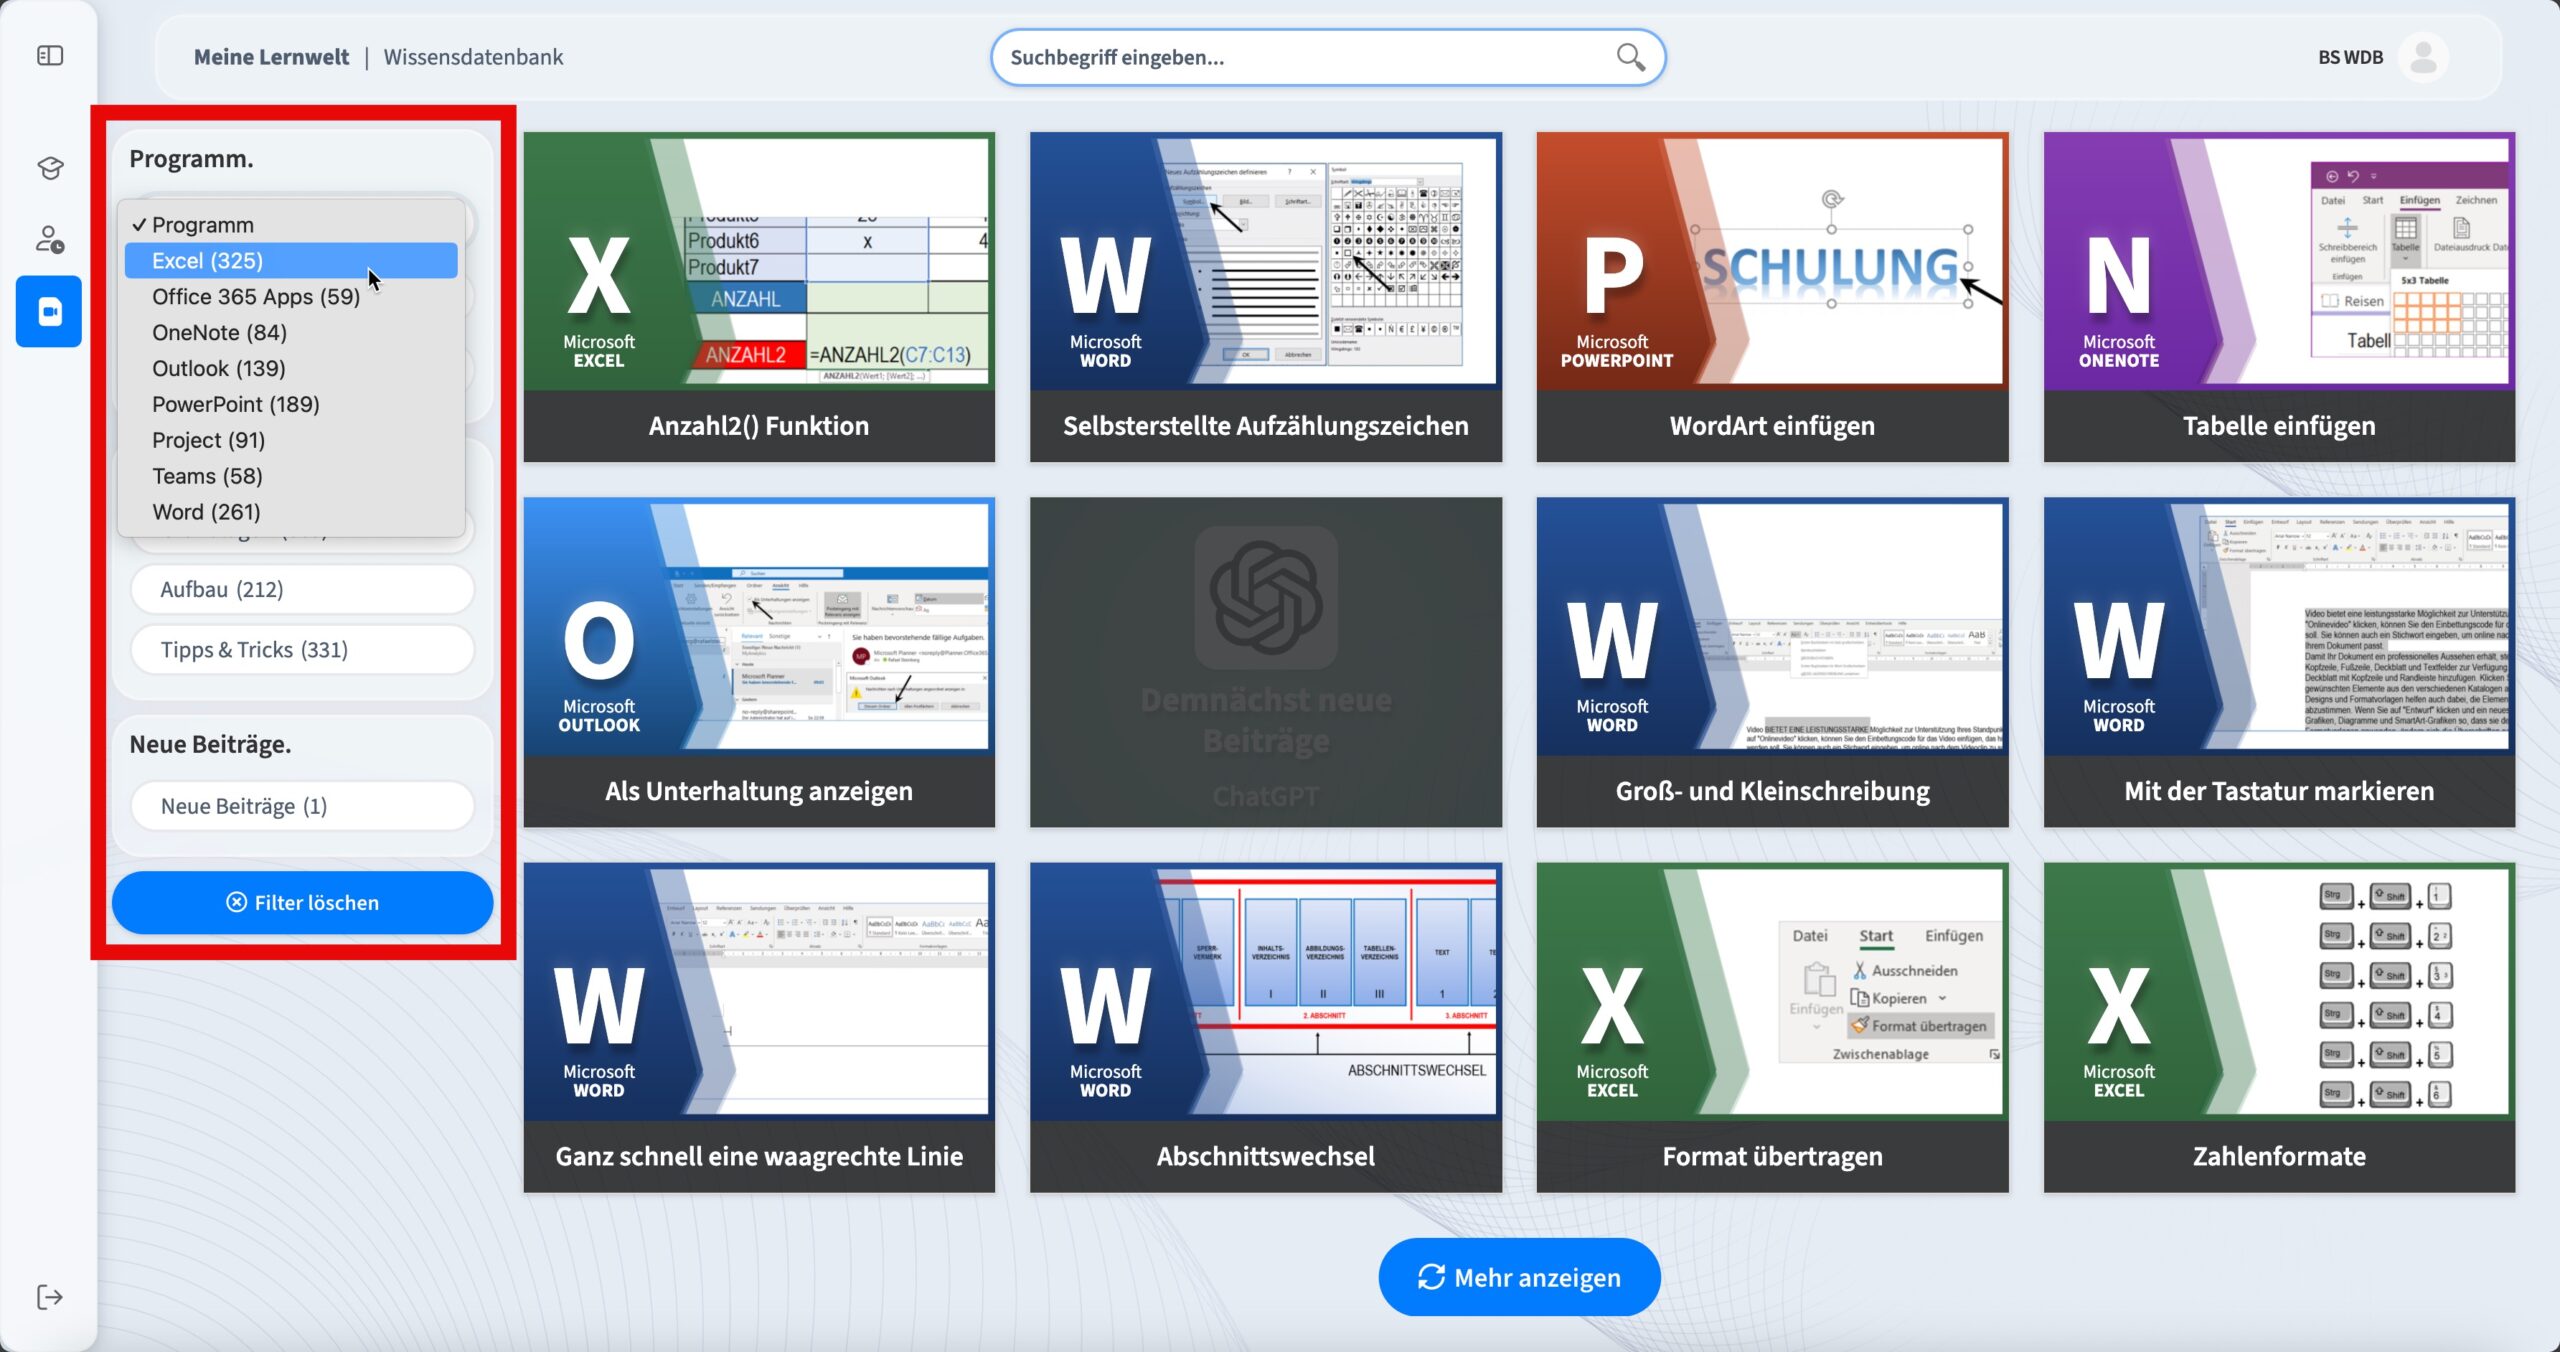Select the blue video knowledge base icon
Screen dimensions: 2560x1352
click(49, 312)
